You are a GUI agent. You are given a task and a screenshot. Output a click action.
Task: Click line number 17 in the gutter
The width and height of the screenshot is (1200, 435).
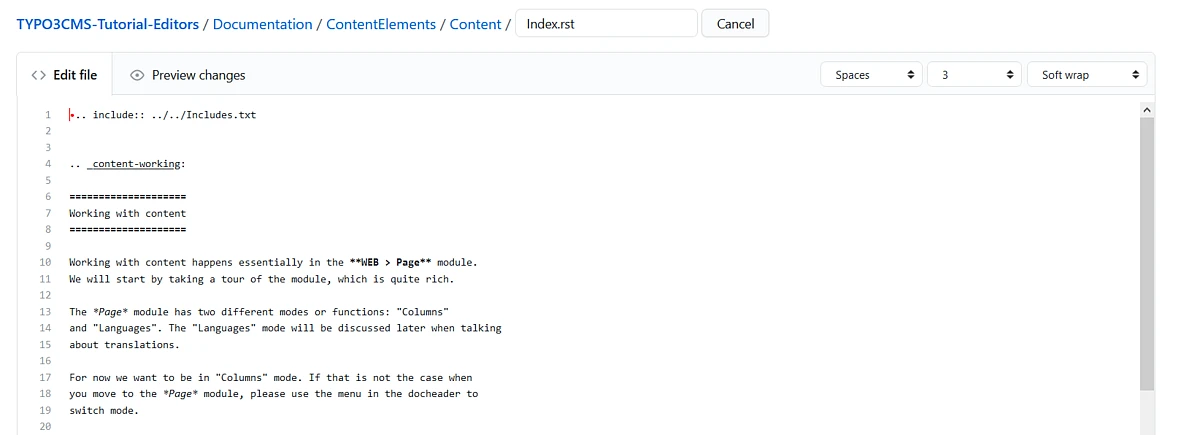(45, 378)
